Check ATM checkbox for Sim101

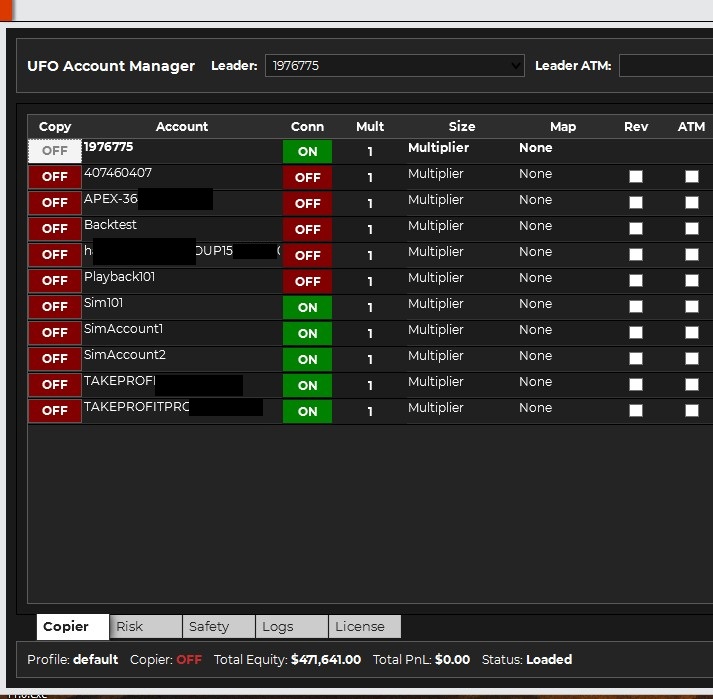(692, 306)
